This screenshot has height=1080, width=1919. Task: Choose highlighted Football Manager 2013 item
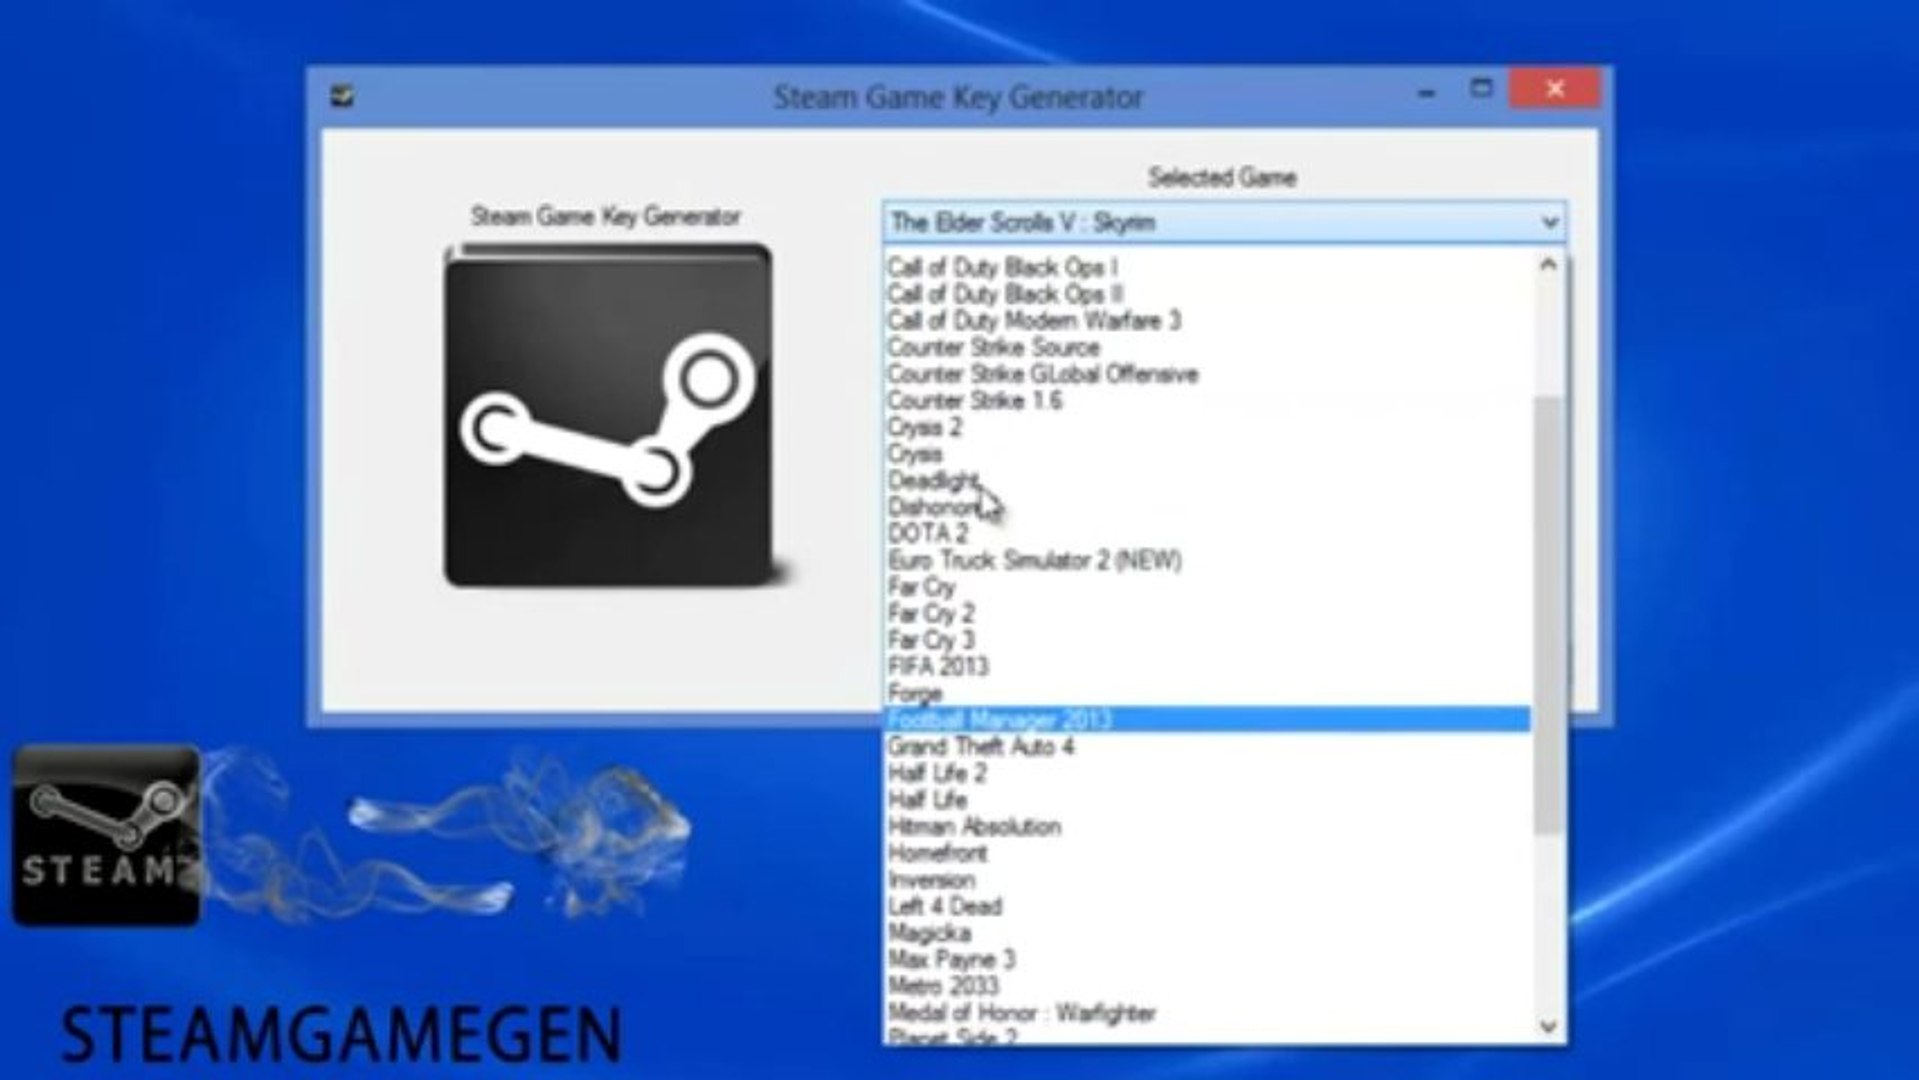coord(1207,720)
